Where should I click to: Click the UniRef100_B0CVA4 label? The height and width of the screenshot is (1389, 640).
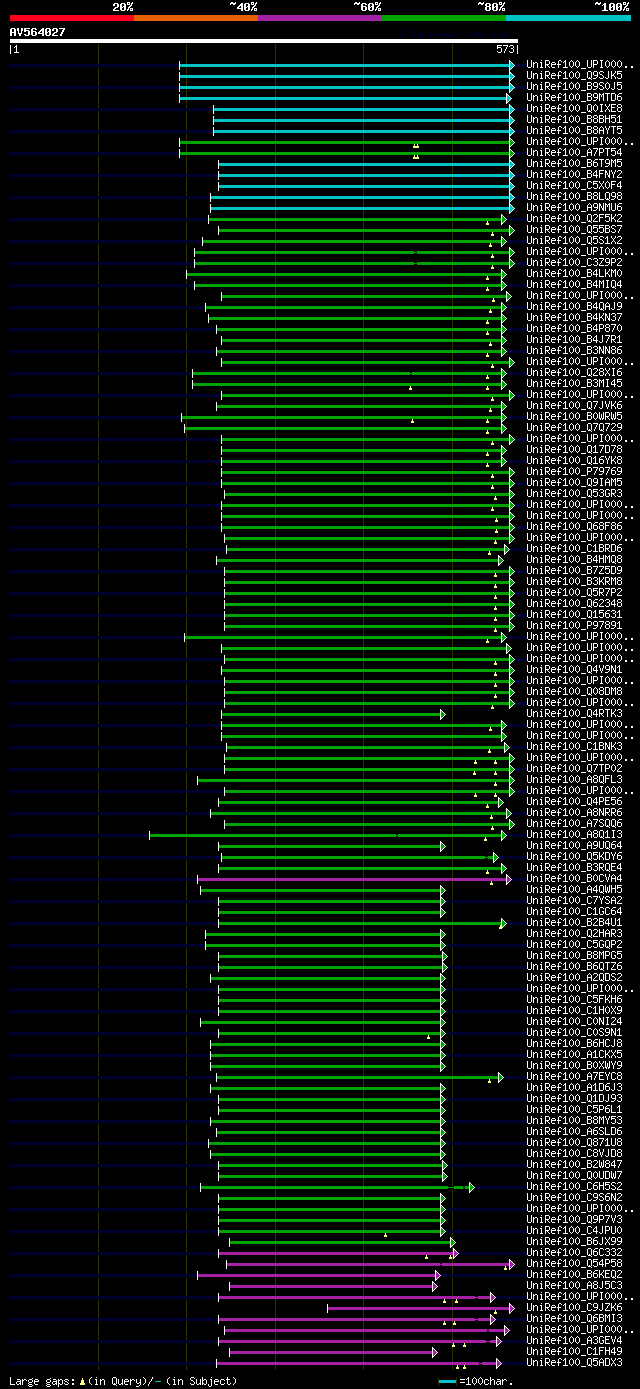tap(575, 878)
